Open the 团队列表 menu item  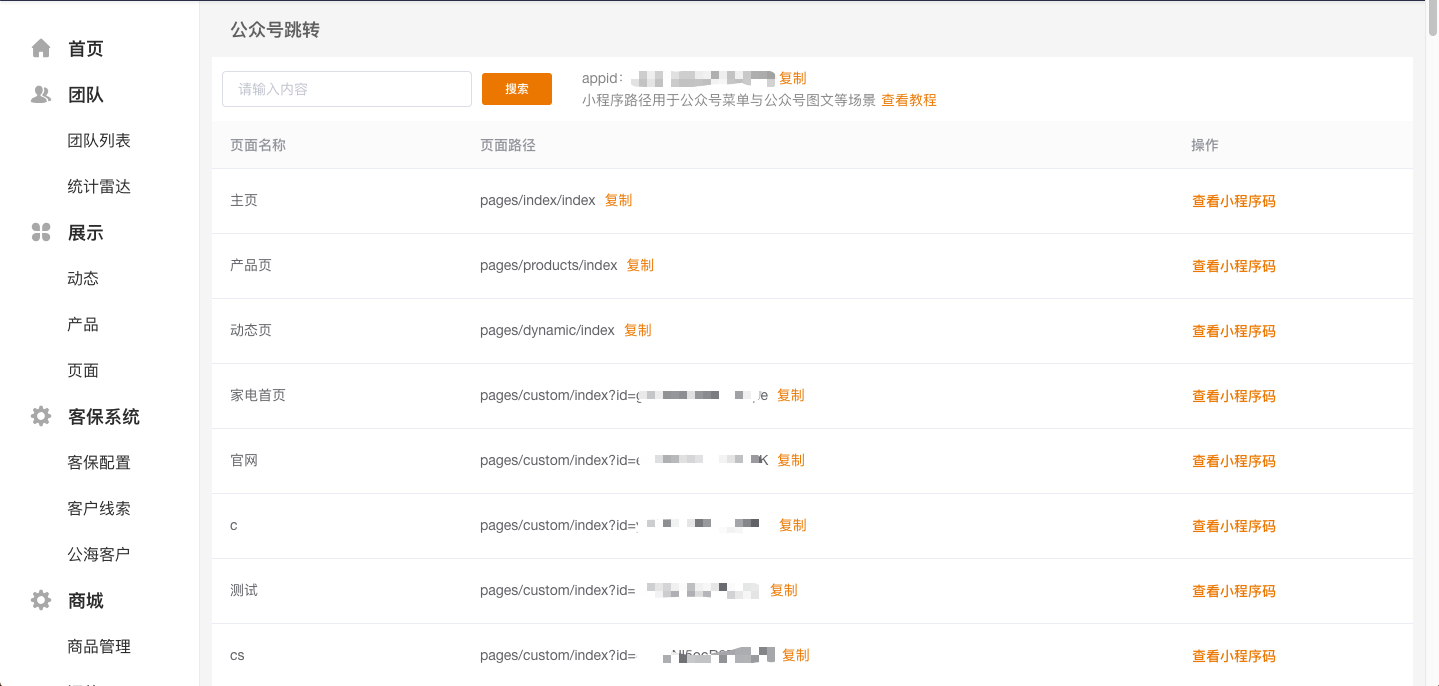pos(99,141)
